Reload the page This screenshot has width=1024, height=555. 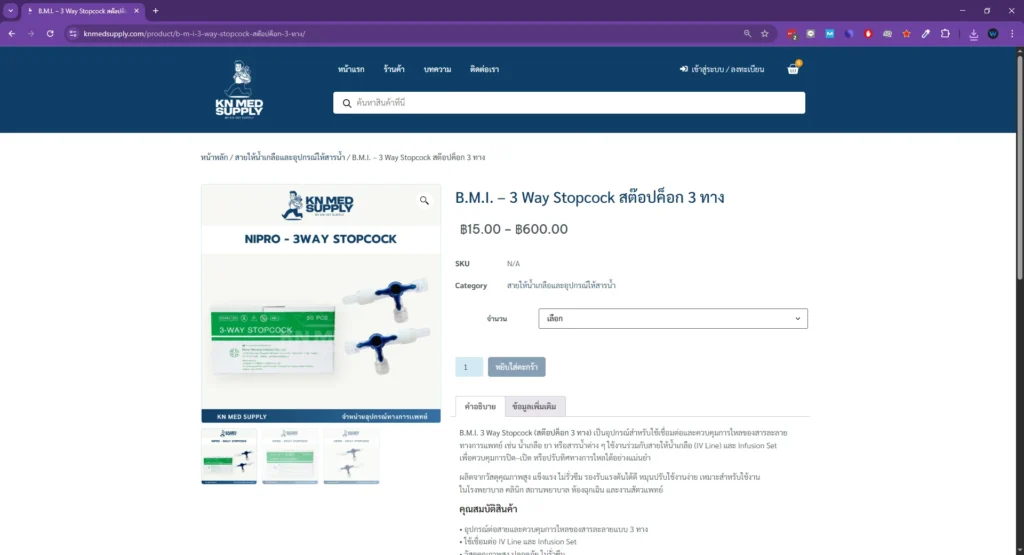pyautogui.click(x=50, y=33)
